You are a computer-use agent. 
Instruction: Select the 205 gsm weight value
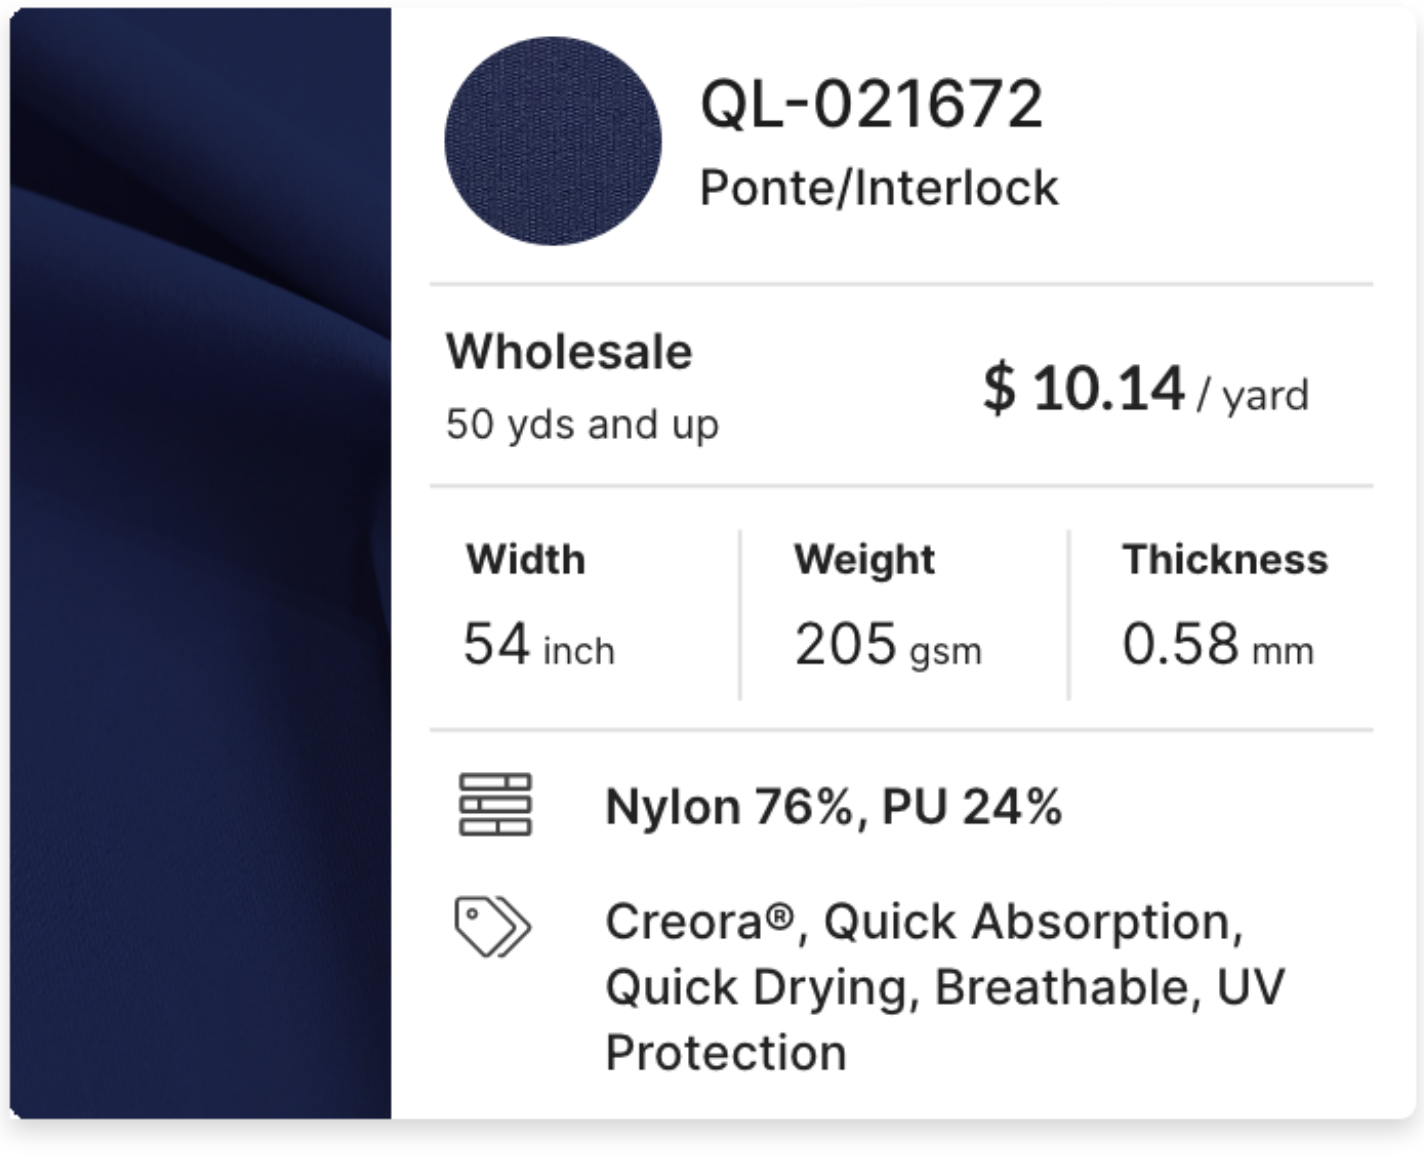(888, 645)
